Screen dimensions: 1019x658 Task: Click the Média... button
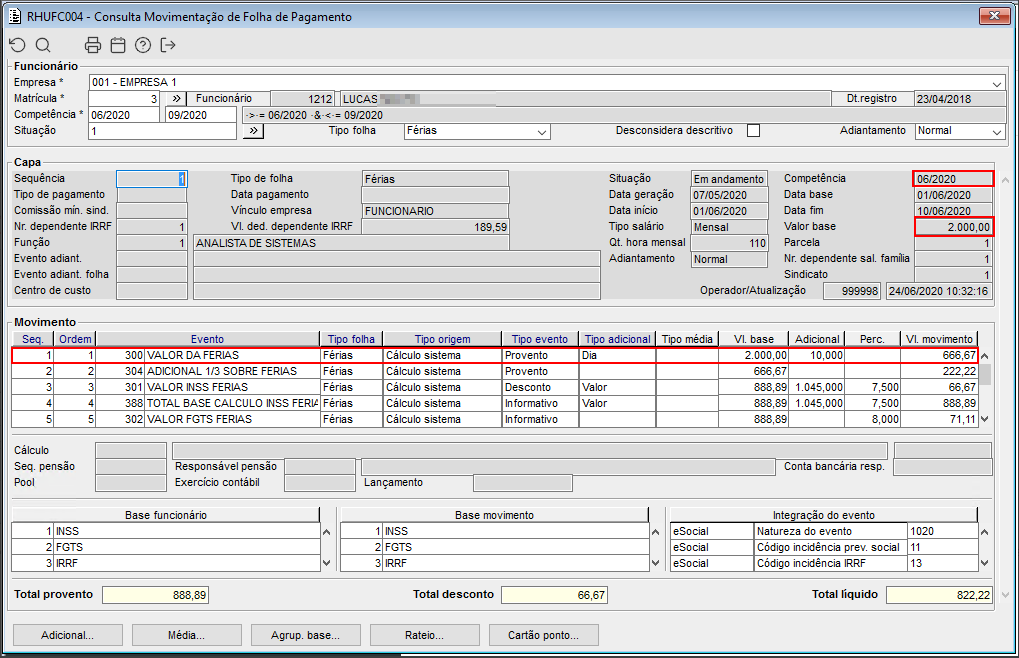coord(186,635)
